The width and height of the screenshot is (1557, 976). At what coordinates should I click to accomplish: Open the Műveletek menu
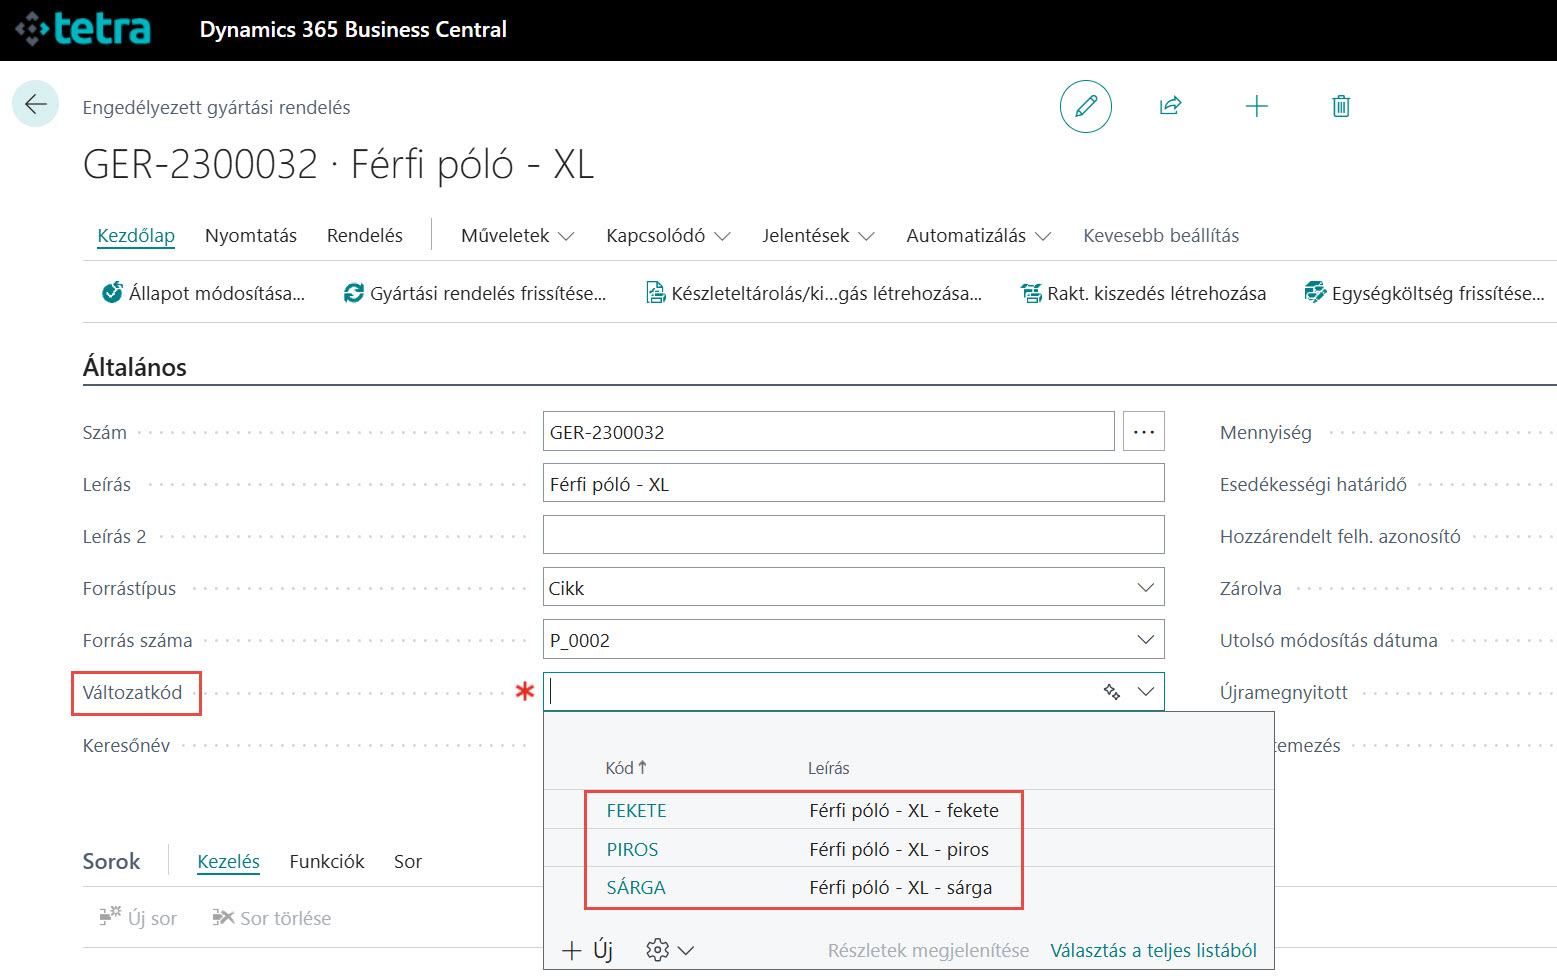coord(517,236)
